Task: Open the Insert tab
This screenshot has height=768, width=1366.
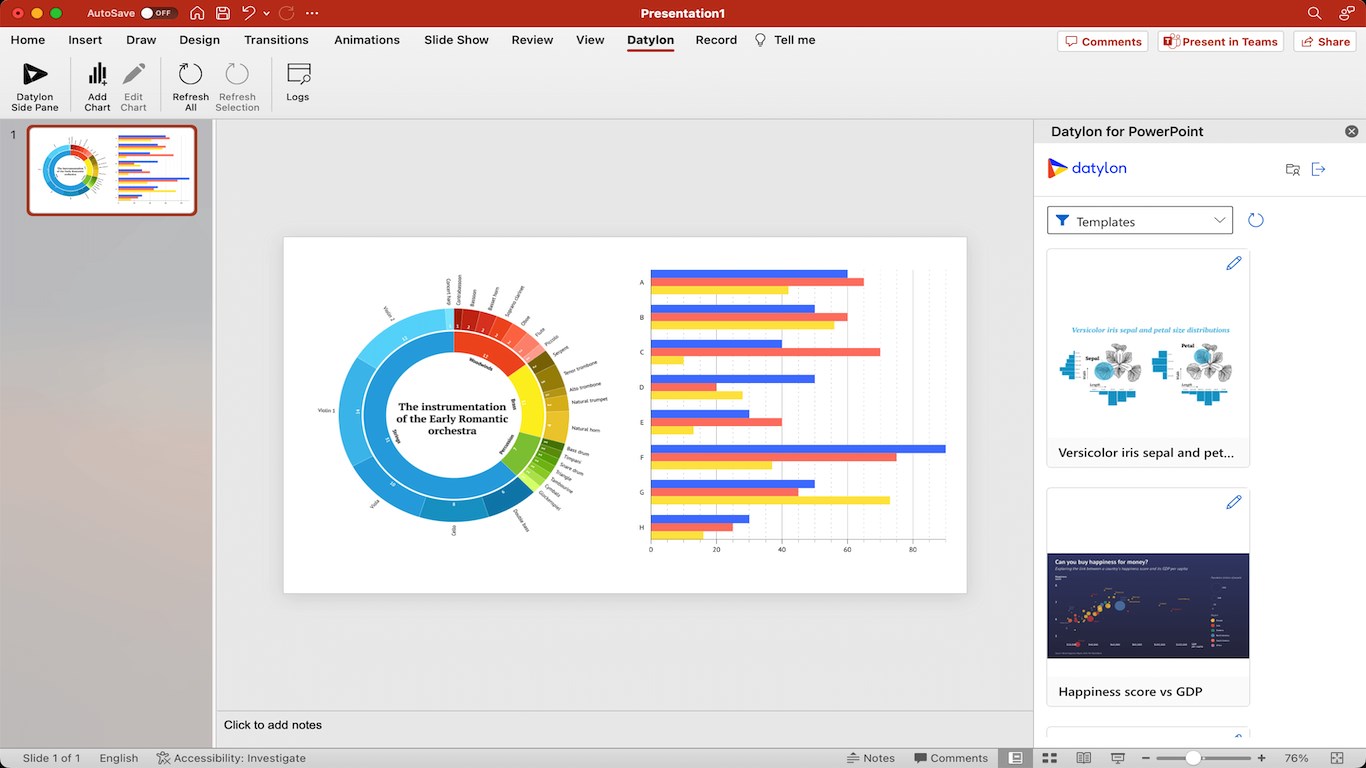Action: (x=85, y=40)
